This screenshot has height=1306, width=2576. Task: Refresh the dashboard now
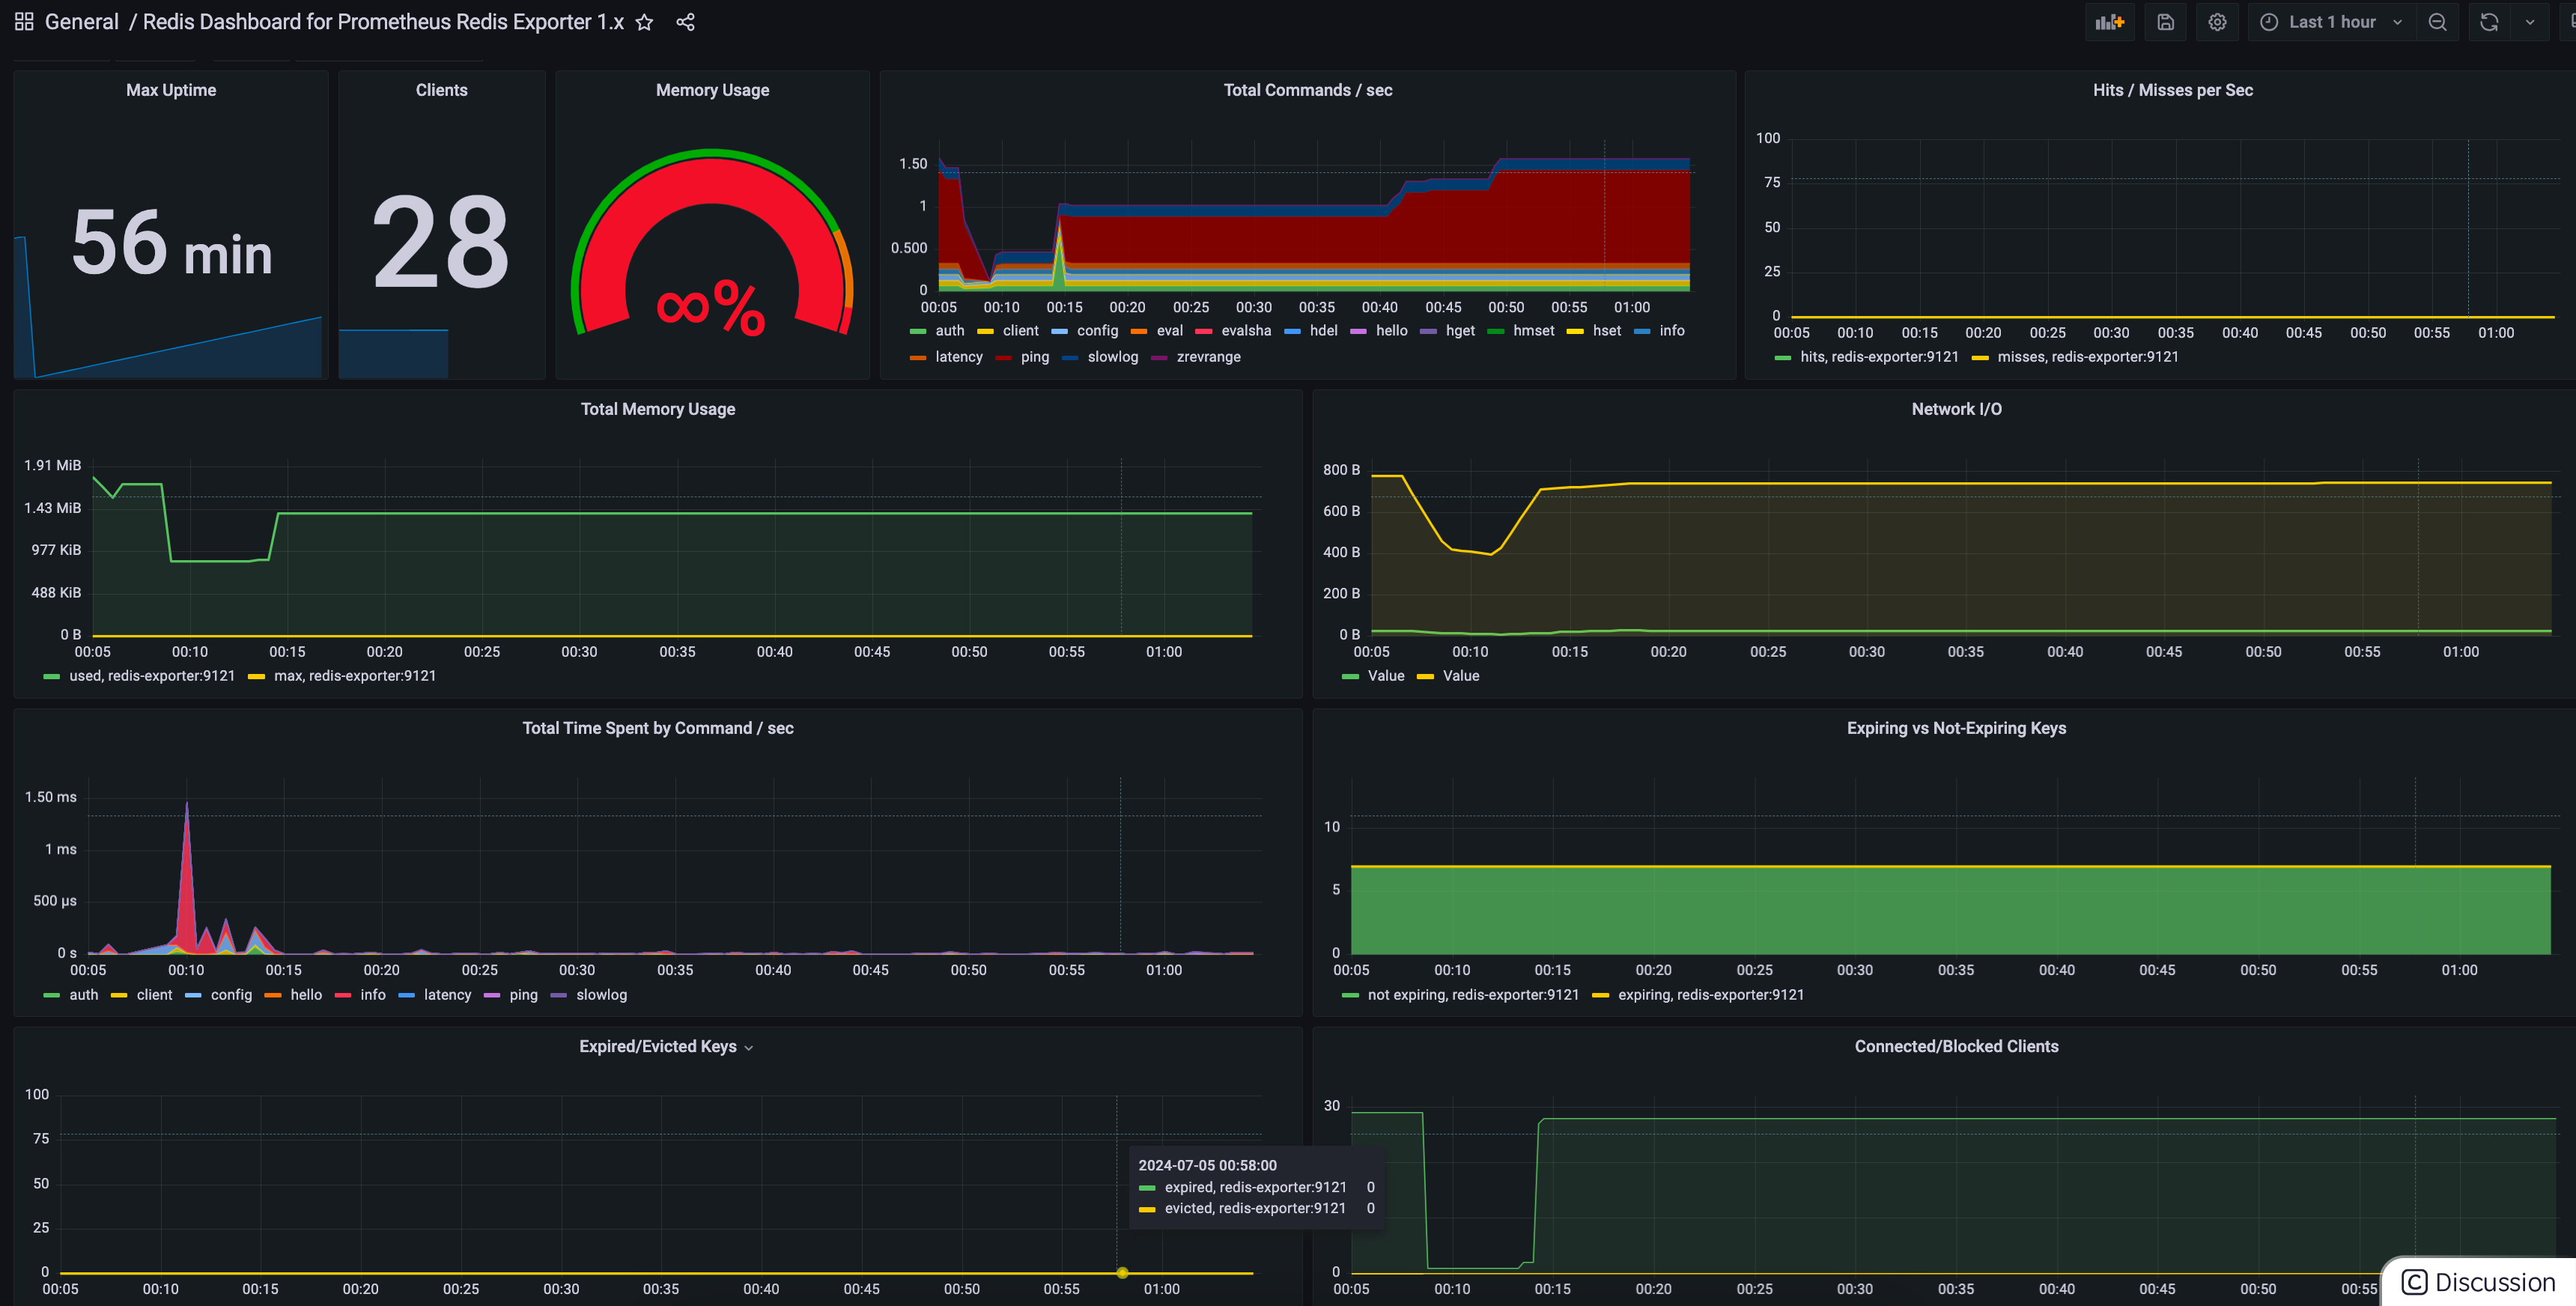pos(2489,22)
